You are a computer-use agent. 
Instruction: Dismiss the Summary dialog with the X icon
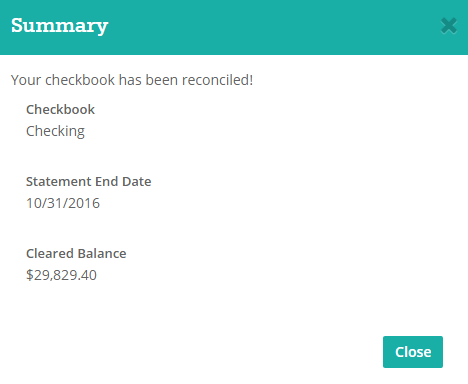click(x=449, y=26)
